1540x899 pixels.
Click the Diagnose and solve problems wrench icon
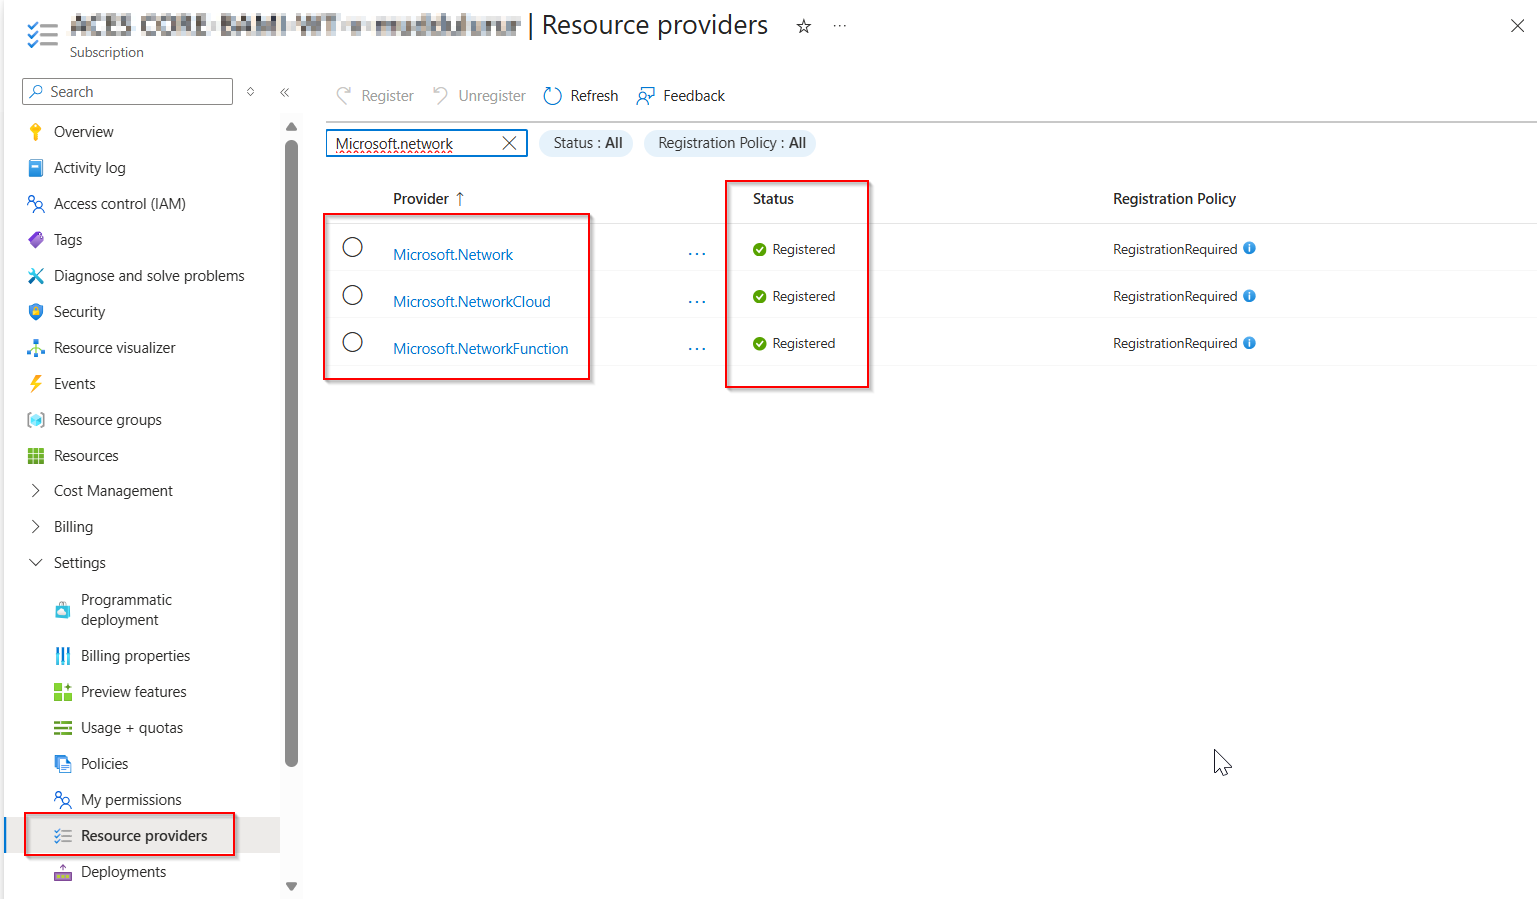(36, 276)
